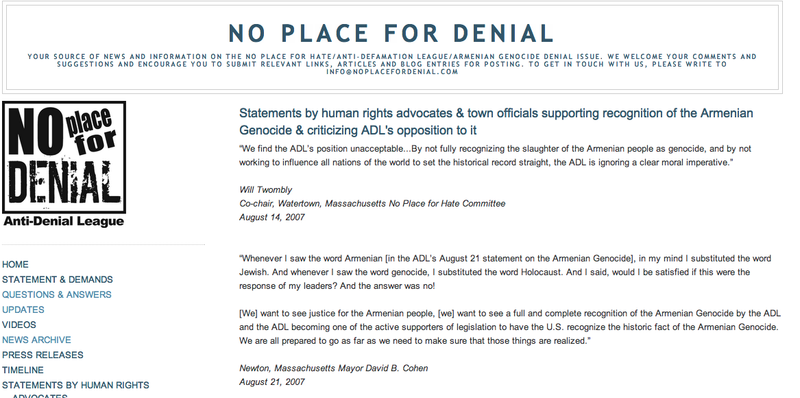Open QUESTIONS & ANSWERS link
The width and height of the screenshot is (800, 398).
tap(57, 294)
